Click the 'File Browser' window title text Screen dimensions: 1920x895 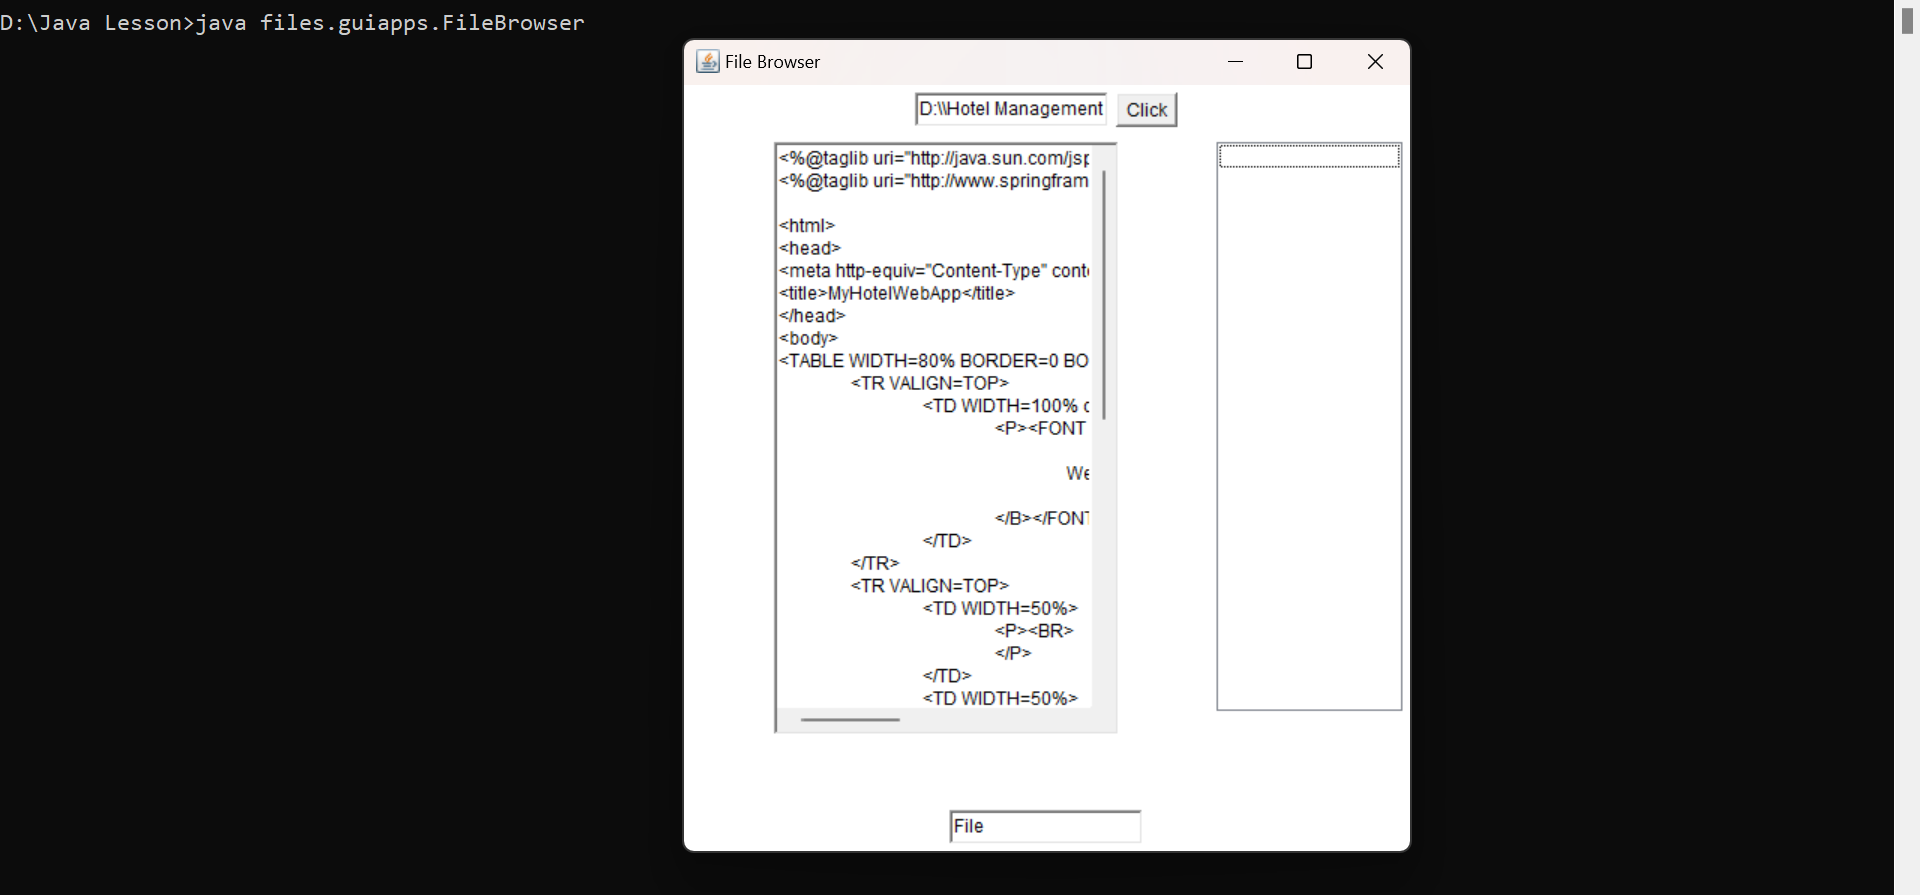tap(772, 62)
